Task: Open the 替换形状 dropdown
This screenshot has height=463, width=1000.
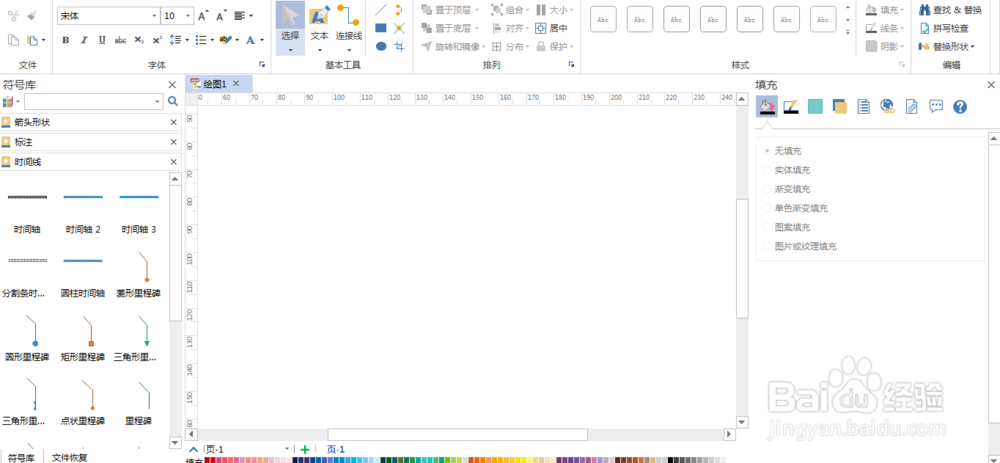Action: pyautogui.click(x=946, y=47)
